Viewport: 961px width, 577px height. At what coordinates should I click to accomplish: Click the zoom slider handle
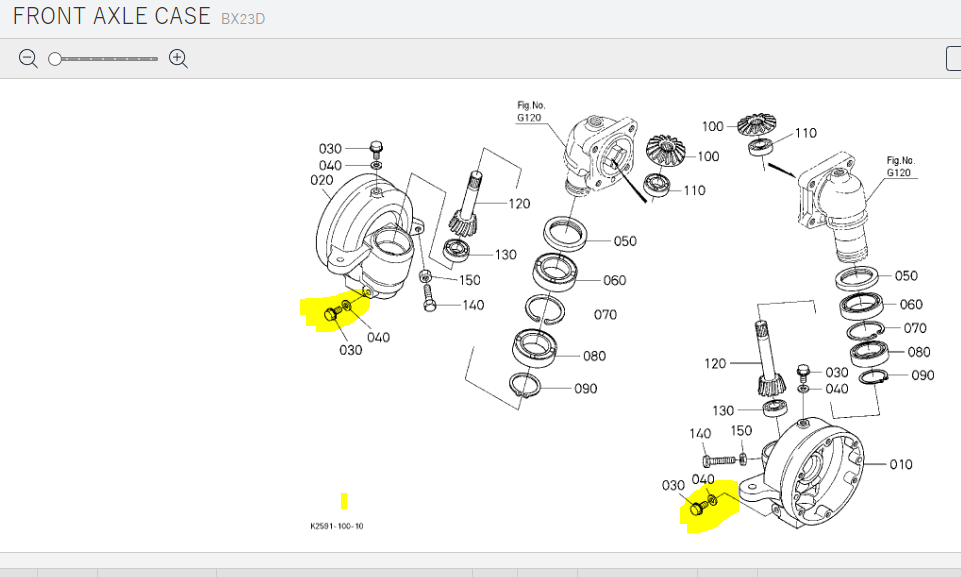pos(55,59)
